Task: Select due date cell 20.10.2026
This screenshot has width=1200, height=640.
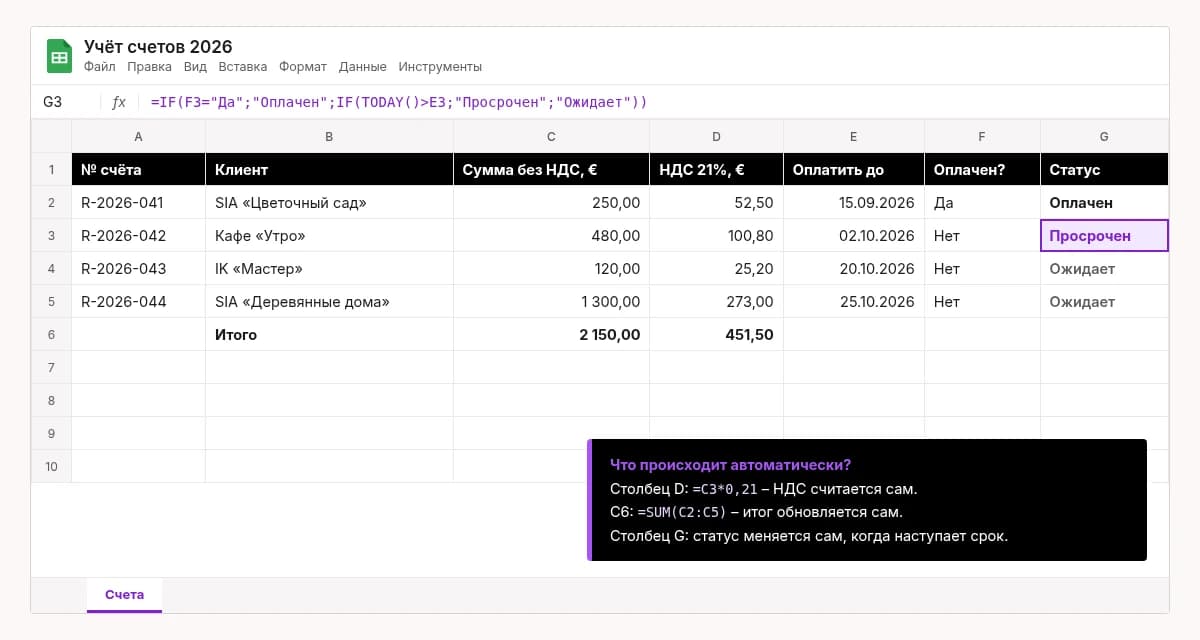Action: 853,269
